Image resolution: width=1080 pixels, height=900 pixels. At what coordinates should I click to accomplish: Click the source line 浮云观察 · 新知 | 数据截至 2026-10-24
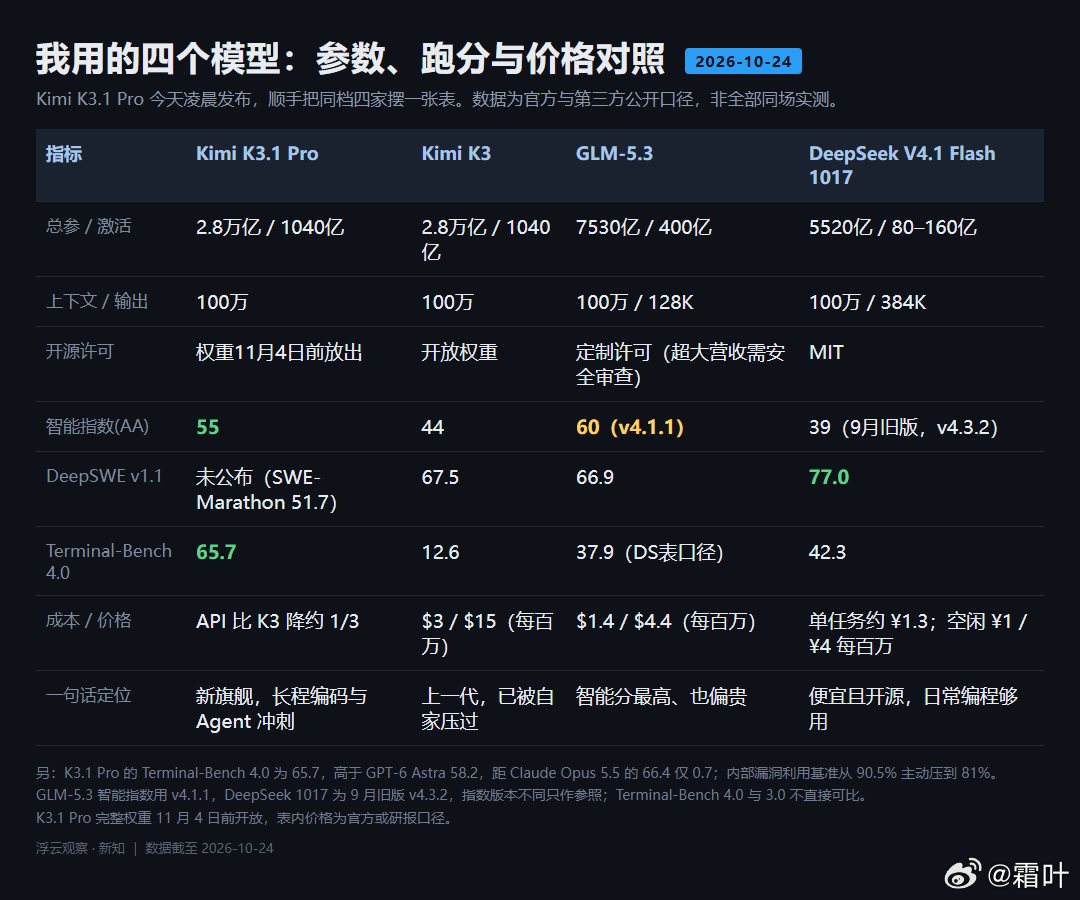tap(155, 848)
